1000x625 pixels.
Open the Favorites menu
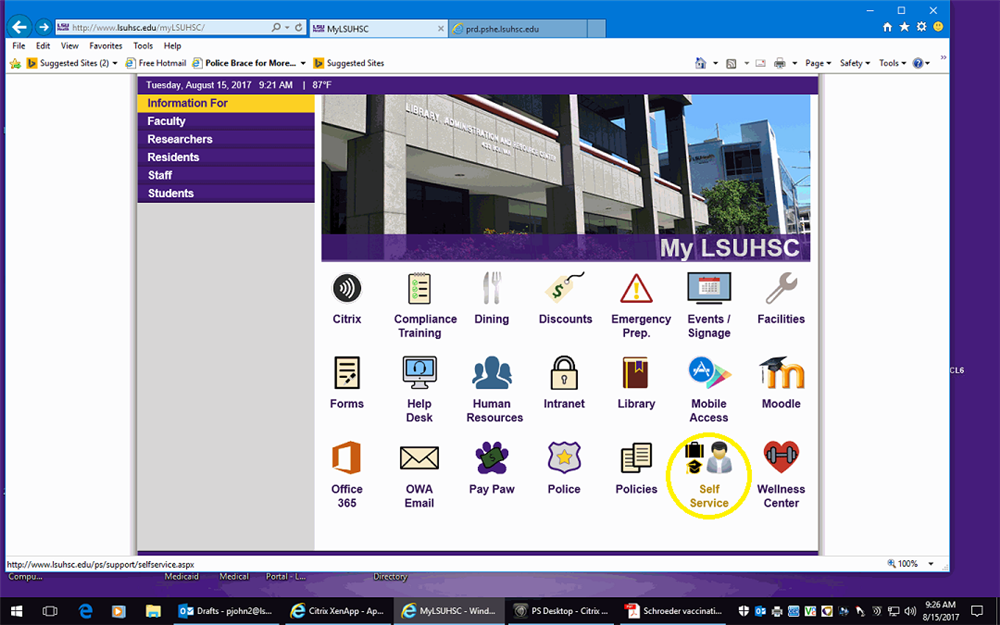pos(105,46)
